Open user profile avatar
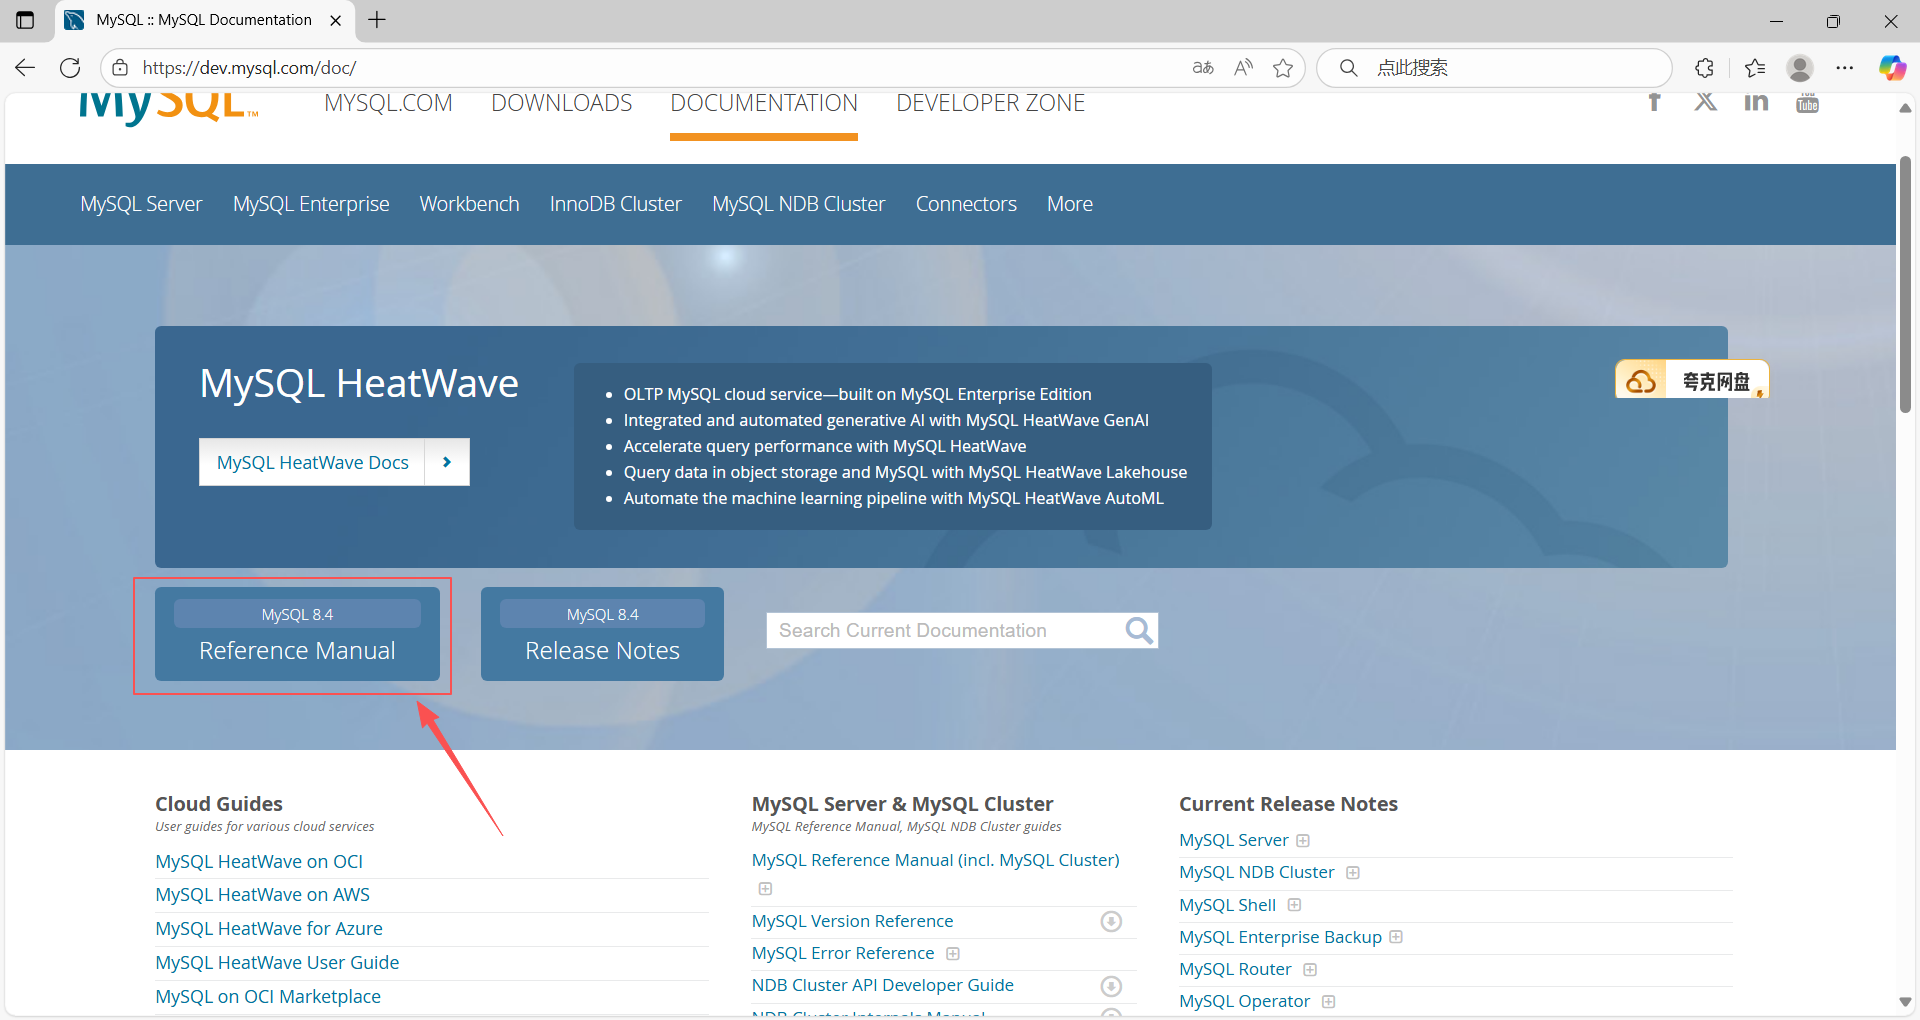This screenshot has width=1920, height=1020. (x=1800, y=68)
